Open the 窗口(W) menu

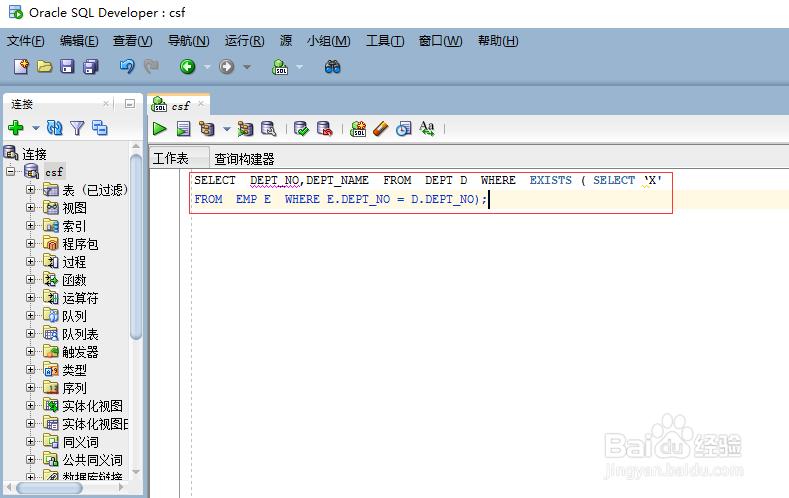coord(440,41)
